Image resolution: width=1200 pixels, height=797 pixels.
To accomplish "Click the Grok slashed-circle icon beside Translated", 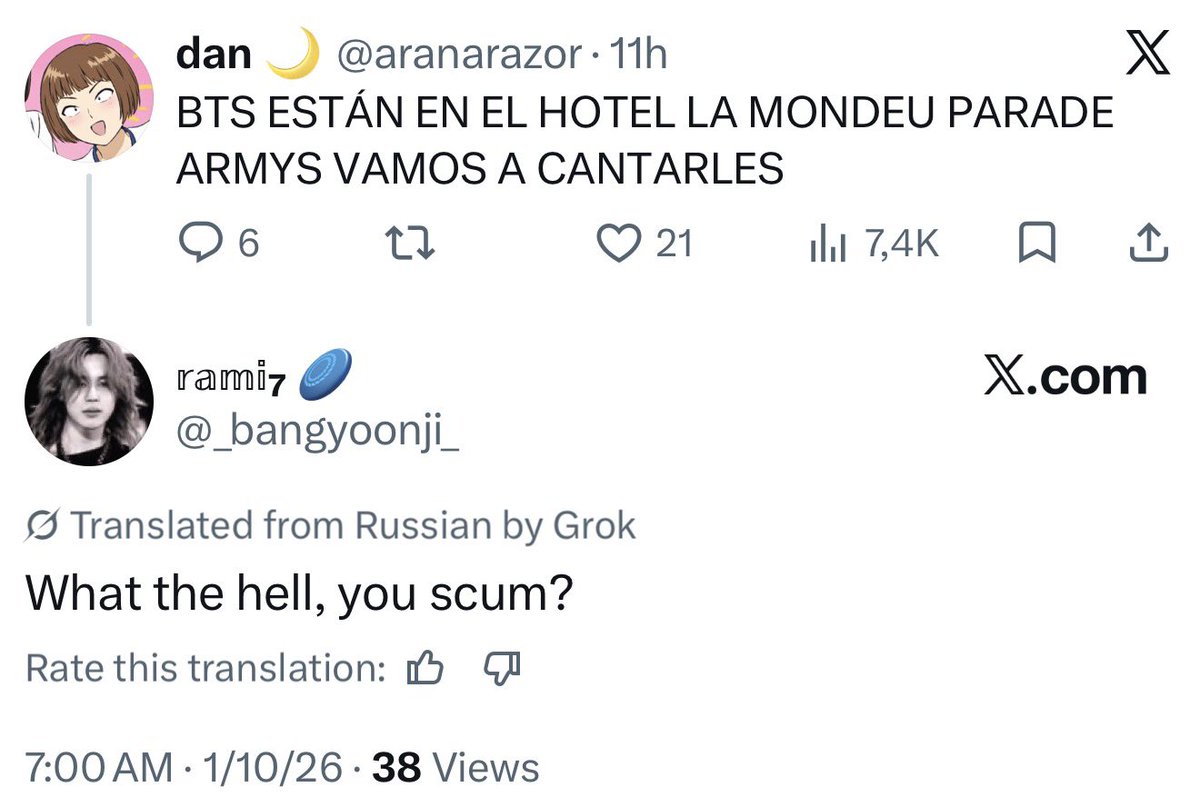I will [44, 525].
